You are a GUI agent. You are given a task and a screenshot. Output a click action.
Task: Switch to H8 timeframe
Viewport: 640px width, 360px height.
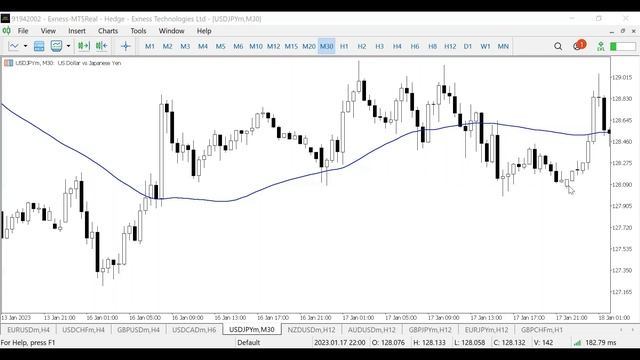(x=433, y=47)
